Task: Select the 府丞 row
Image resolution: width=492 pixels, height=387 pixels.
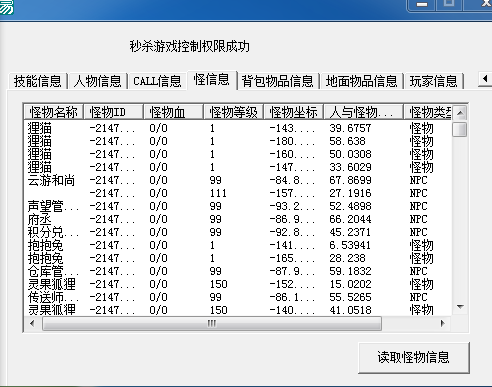Action: (238, 219)
